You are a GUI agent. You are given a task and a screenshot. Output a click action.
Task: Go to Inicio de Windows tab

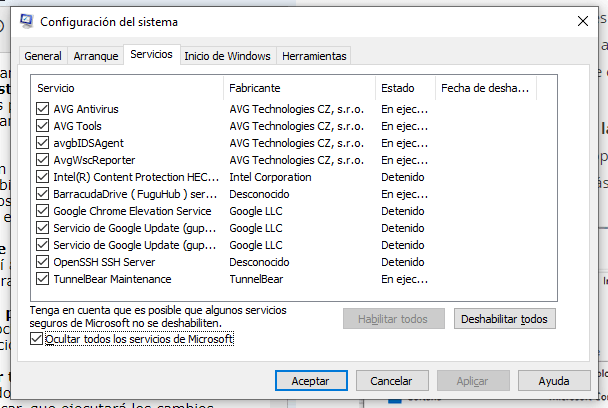point(228,56)
